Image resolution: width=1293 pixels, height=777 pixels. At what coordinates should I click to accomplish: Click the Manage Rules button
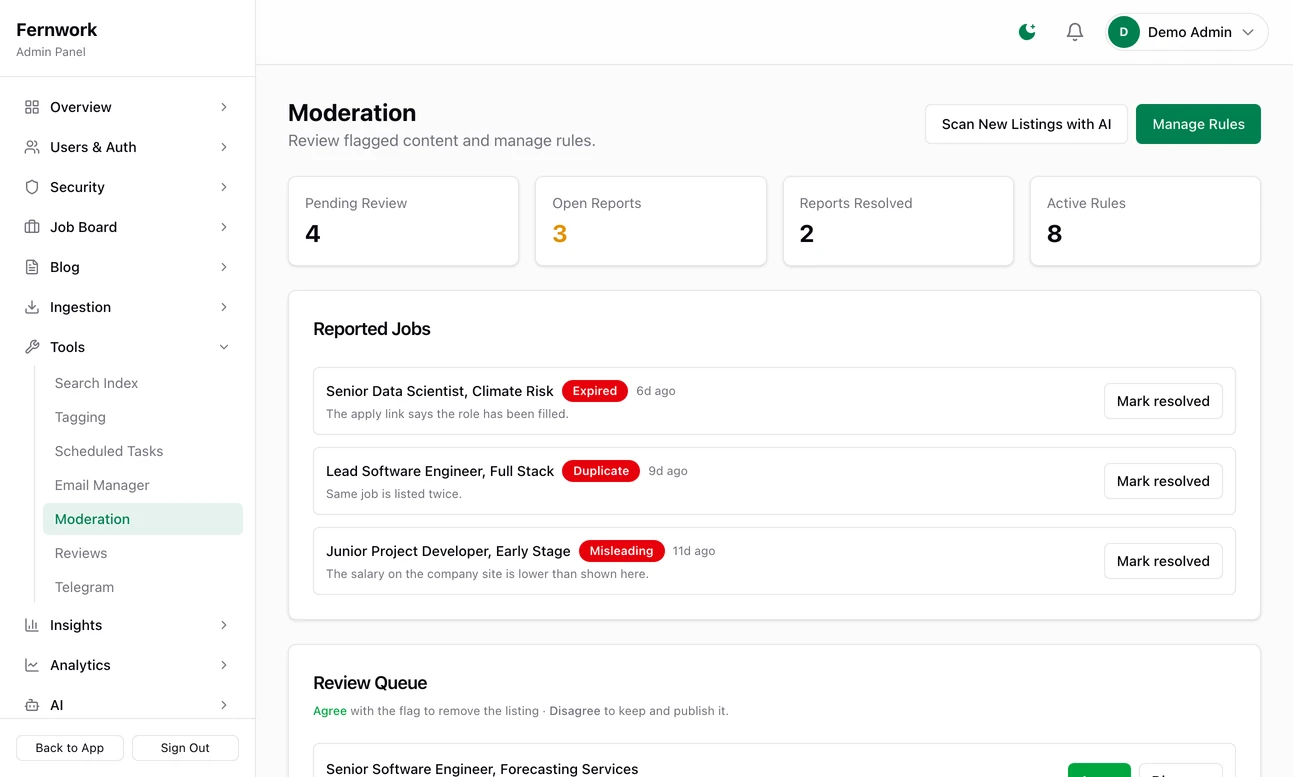tap(1198, 124)
